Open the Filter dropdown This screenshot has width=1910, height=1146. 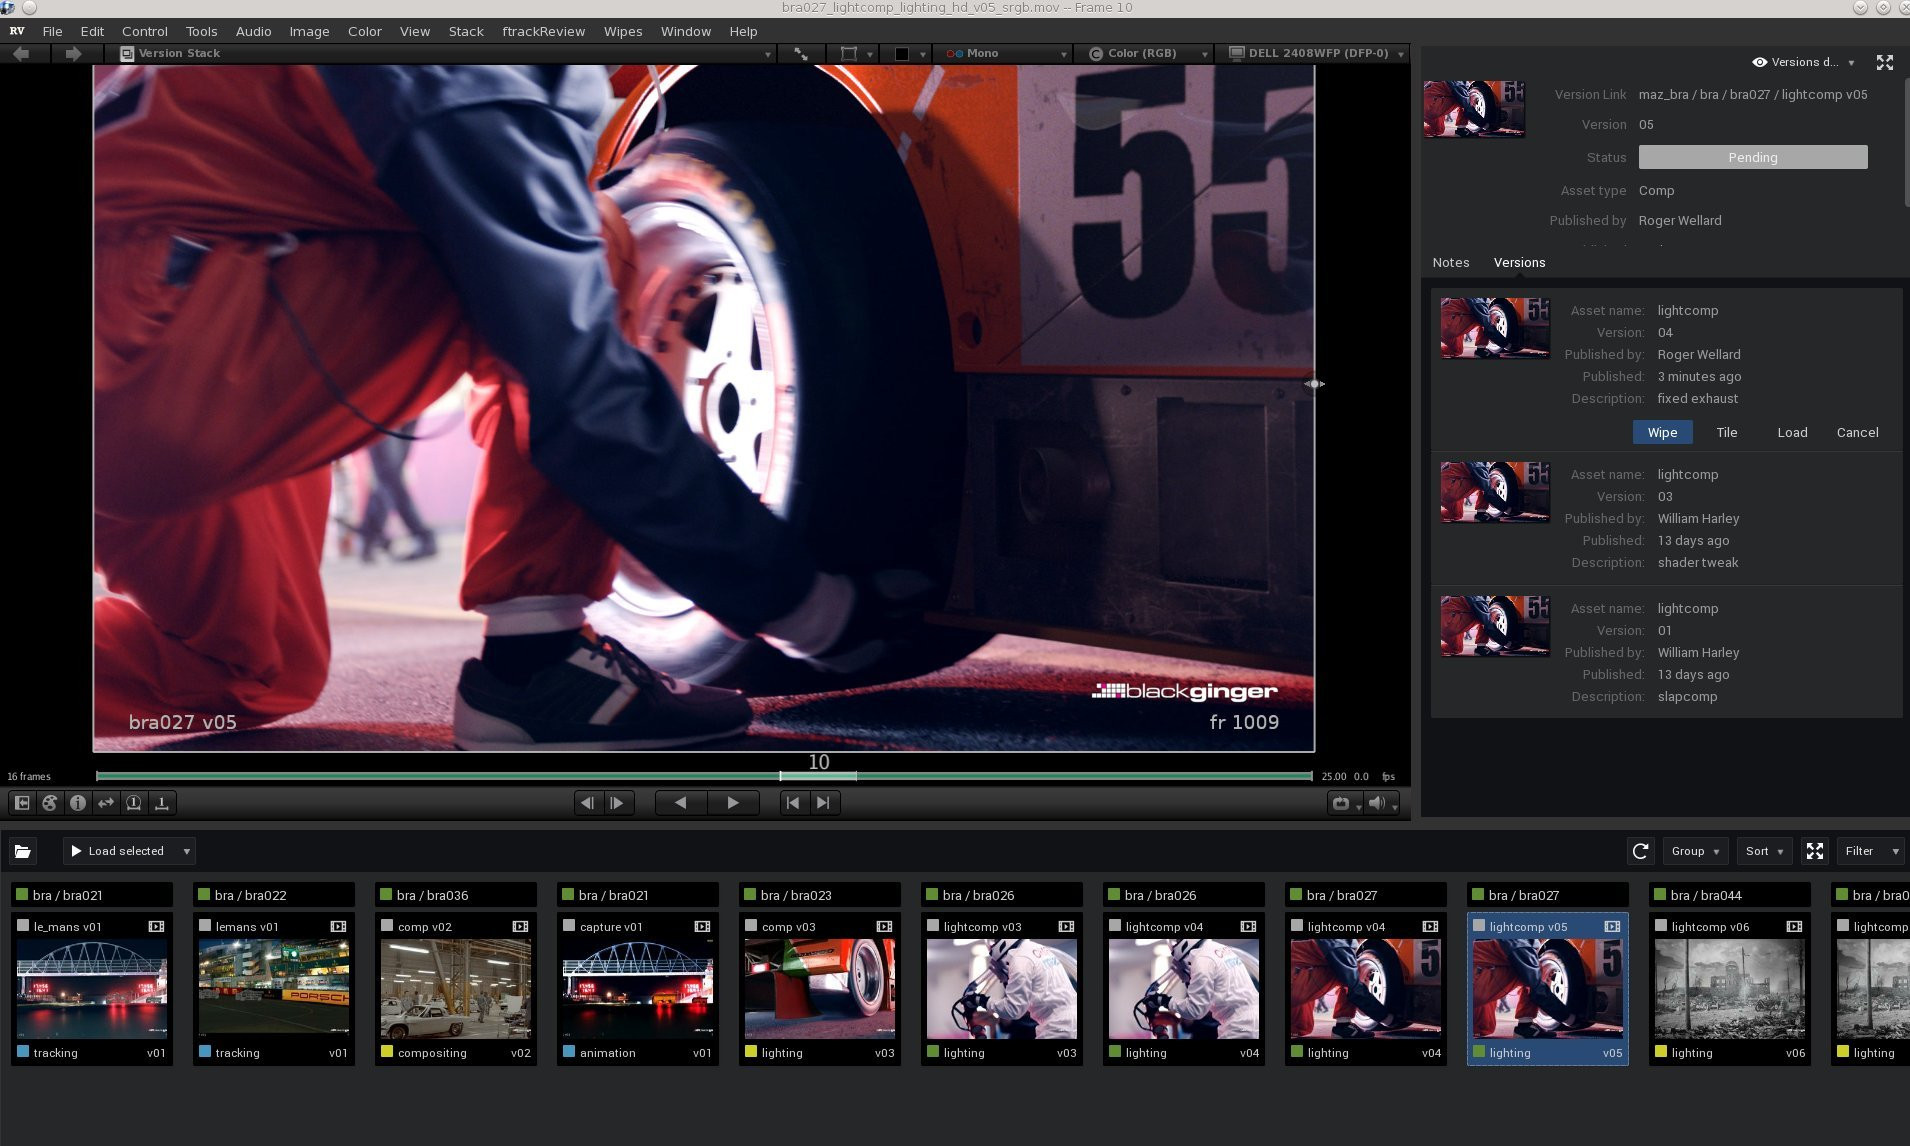tap(1872, 851)
